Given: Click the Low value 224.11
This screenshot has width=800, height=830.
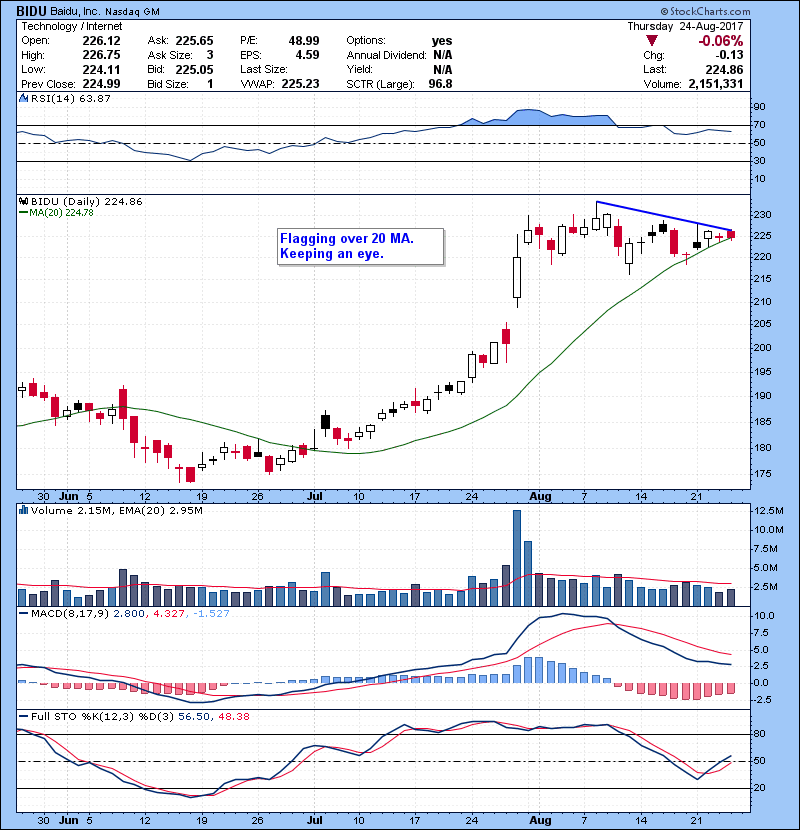Looking at the screenshot, I should pyautogui.click(x=101, y=69).
